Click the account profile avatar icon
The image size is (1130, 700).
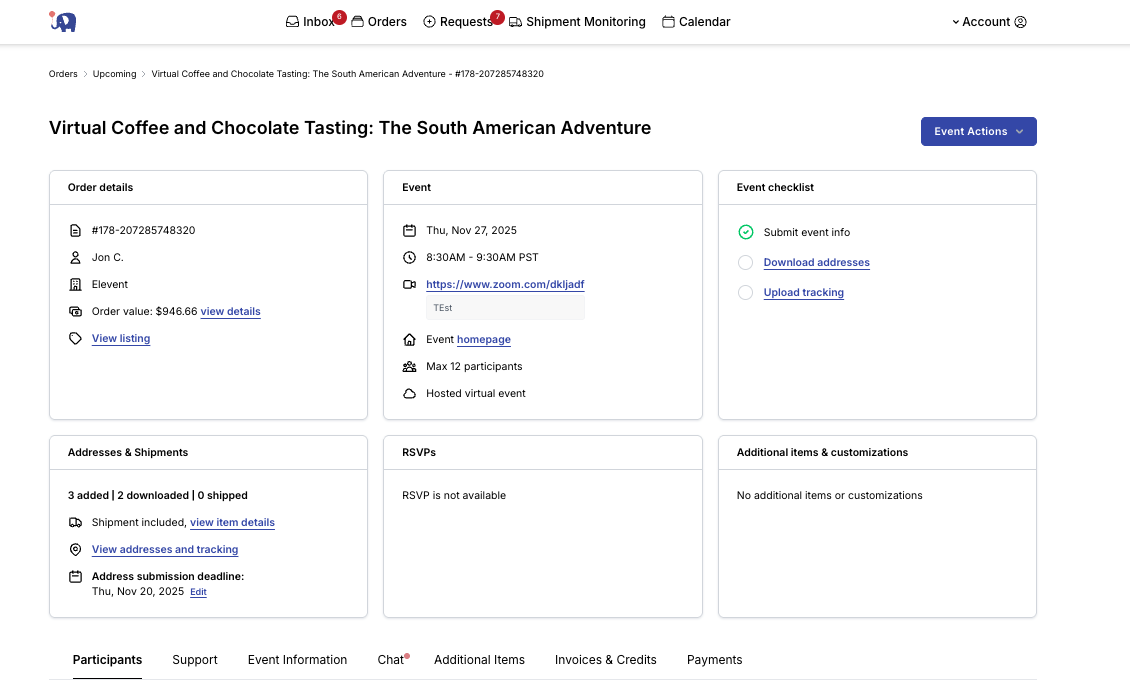coord(1020,22)
